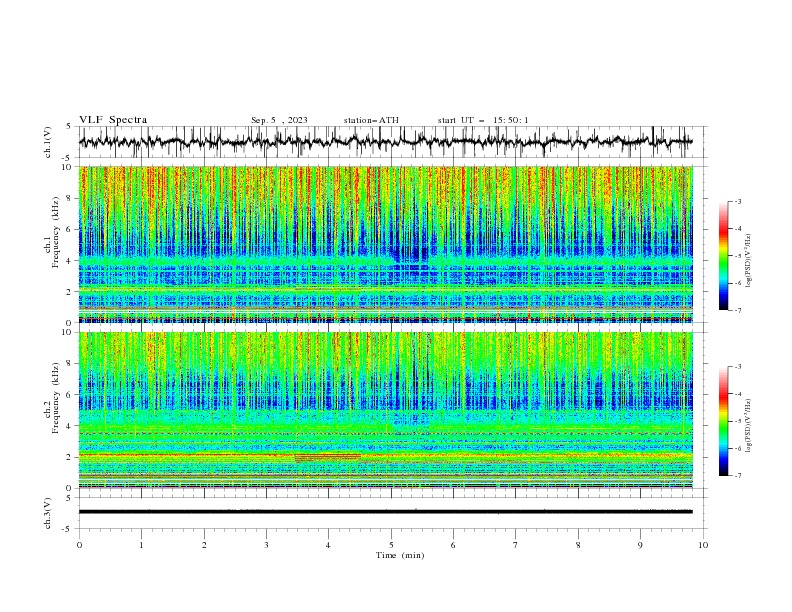The width and height of the screenshot is (792, 612).
Task: Click time axis tick label "2"
Action: (x=204, y=545)
